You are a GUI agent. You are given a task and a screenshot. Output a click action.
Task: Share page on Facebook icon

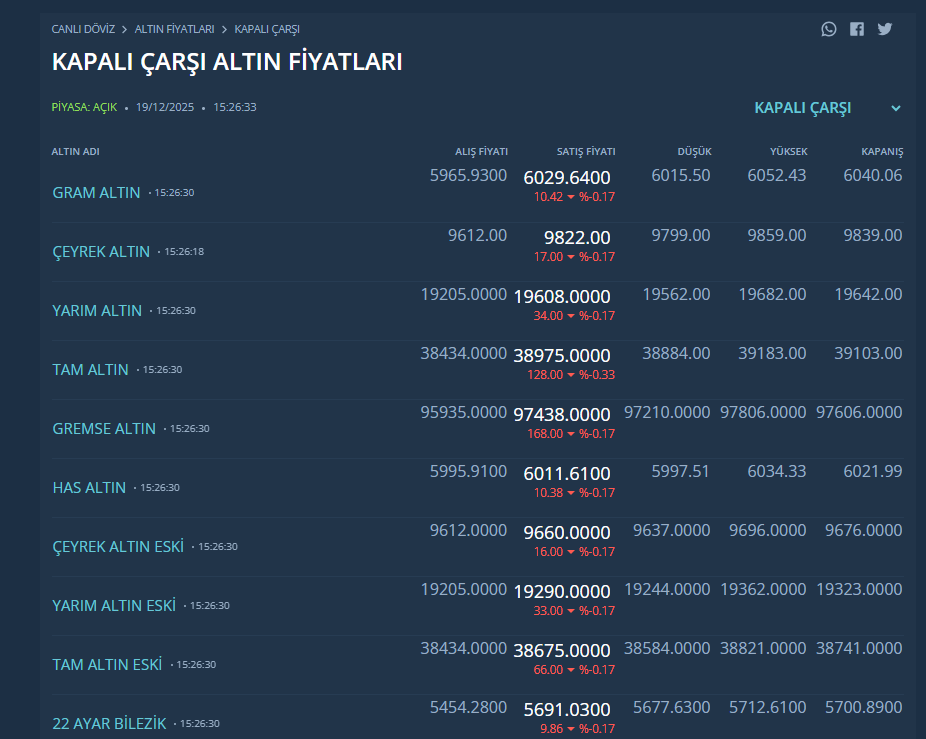(x=857, y=29)
